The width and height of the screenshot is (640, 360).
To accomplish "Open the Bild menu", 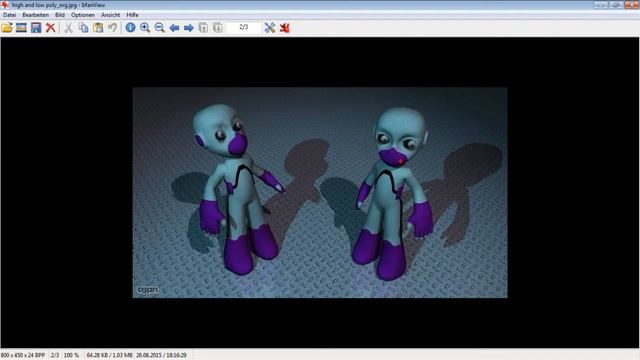I will coord(60,15).
